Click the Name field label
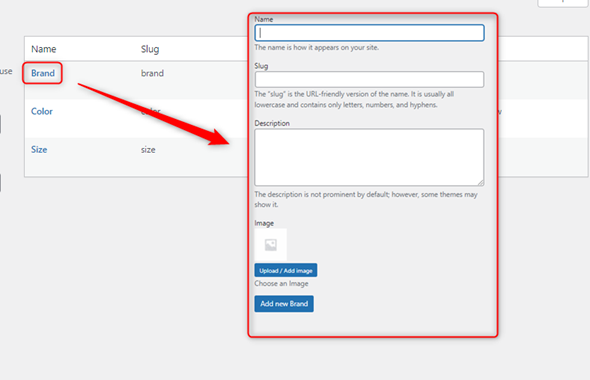Screen dimensions: 590x380 264,19
